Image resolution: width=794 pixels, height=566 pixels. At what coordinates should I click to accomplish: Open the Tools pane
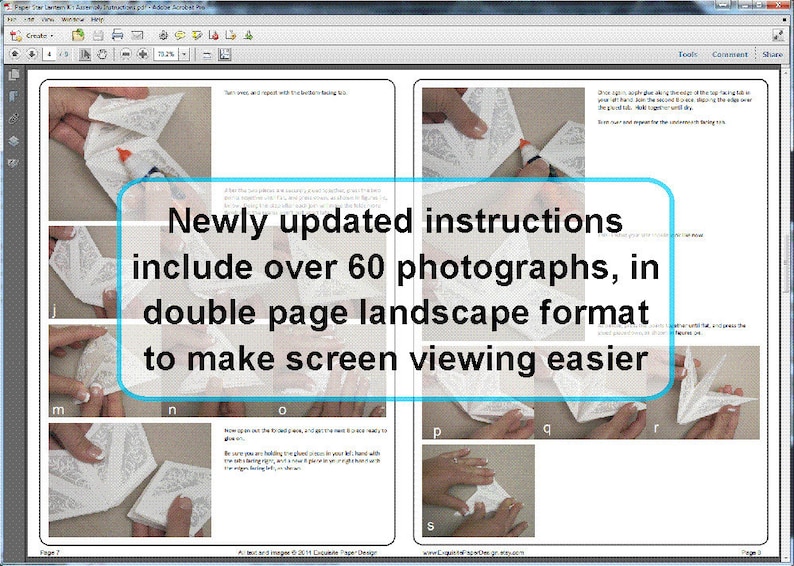tap(688, 54)
